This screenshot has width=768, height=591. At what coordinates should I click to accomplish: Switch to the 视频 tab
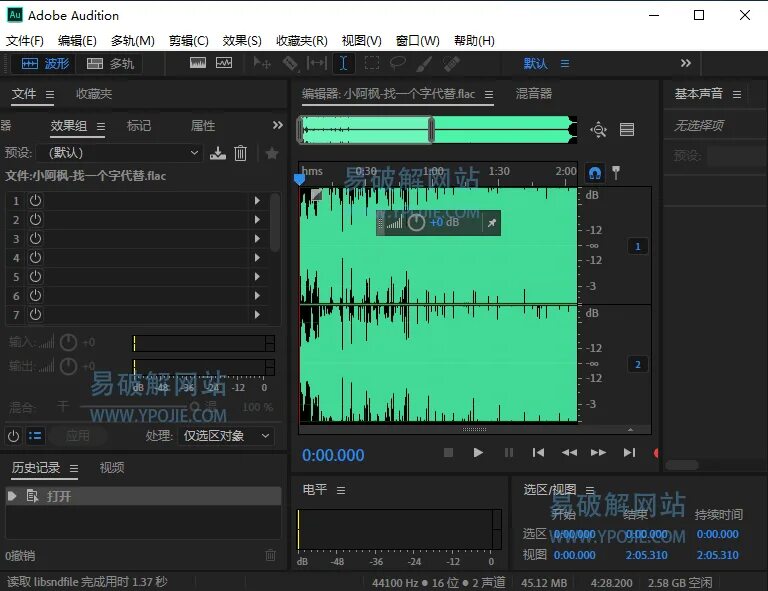(112, 468)
